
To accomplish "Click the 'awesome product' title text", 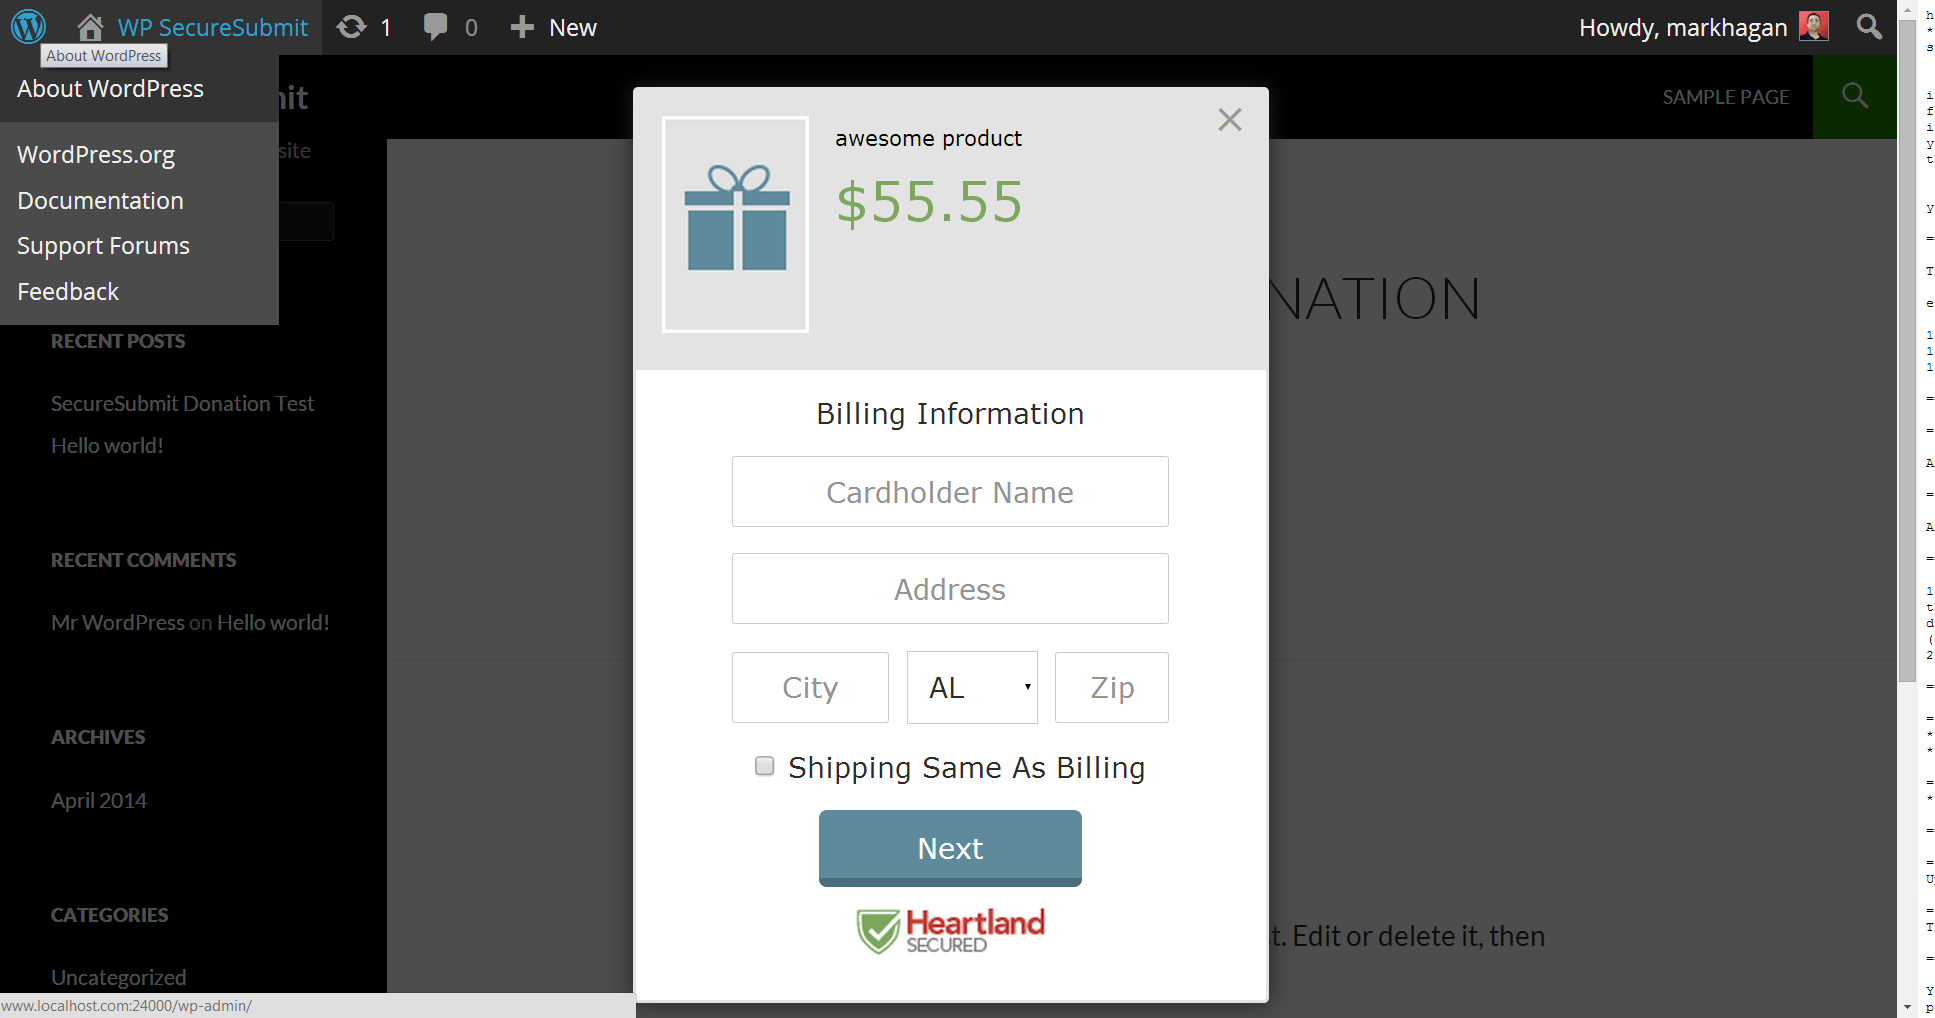I will pyautogui.click(x=928, y=138).
